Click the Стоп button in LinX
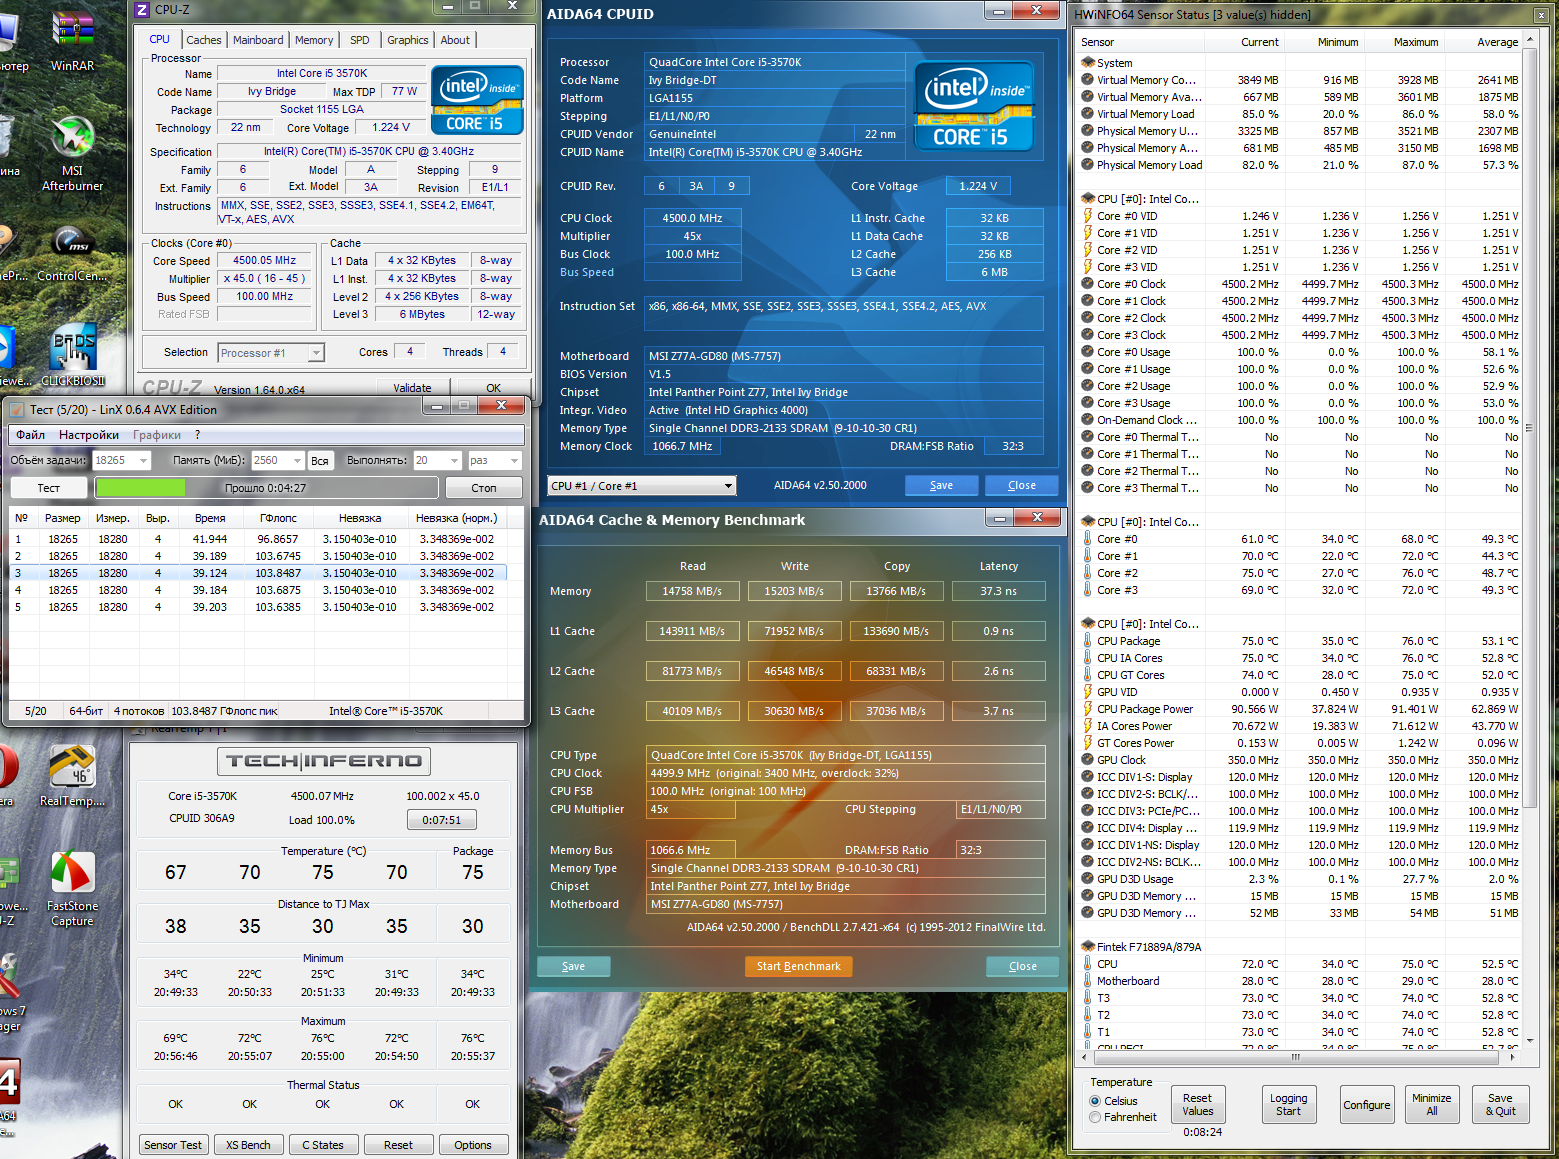 coord(484,488)
